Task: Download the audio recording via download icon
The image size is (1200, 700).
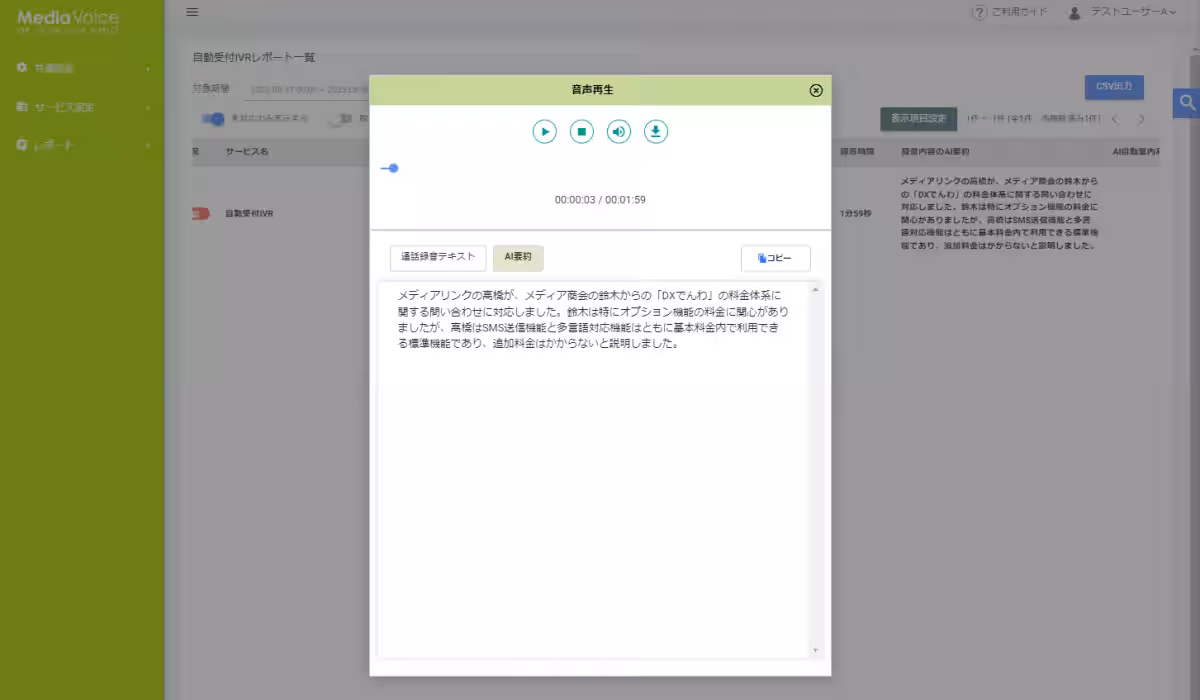Action: (655, 131)
